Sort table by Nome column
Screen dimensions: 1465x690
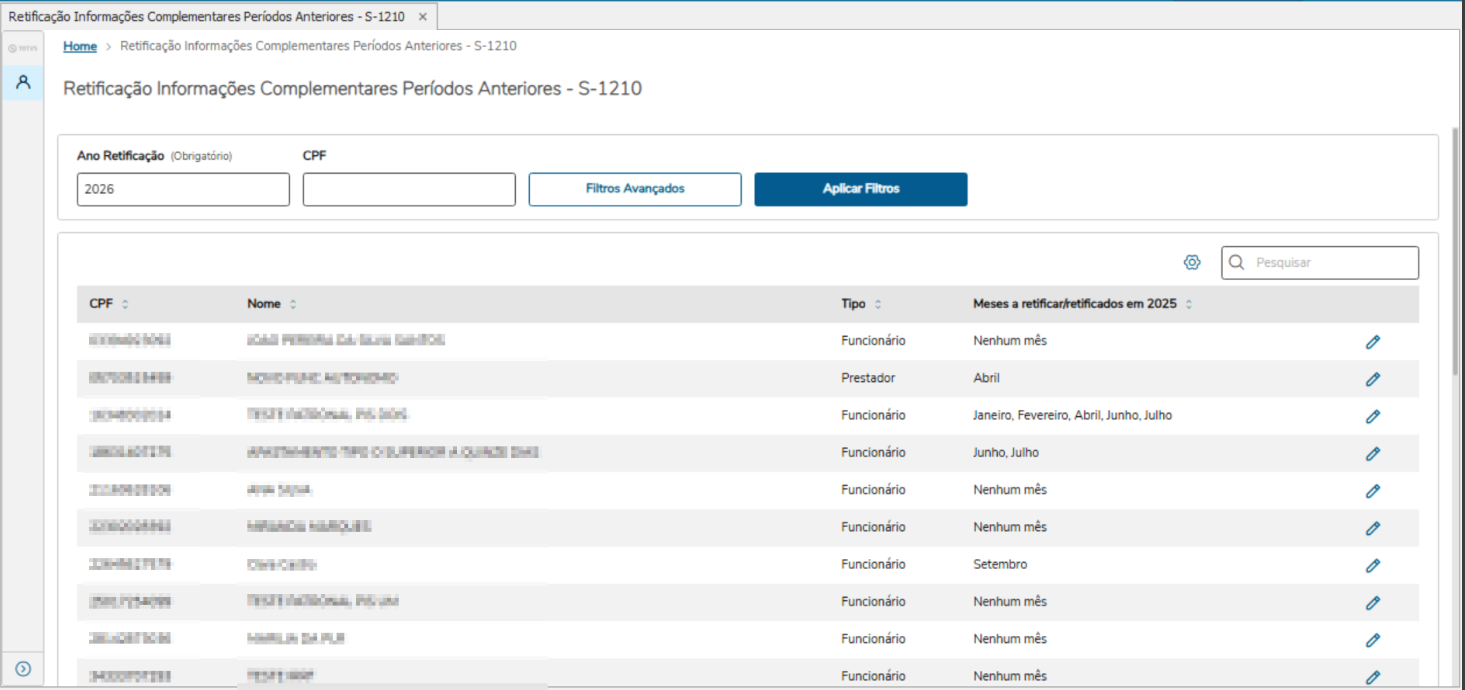point(293,304)
